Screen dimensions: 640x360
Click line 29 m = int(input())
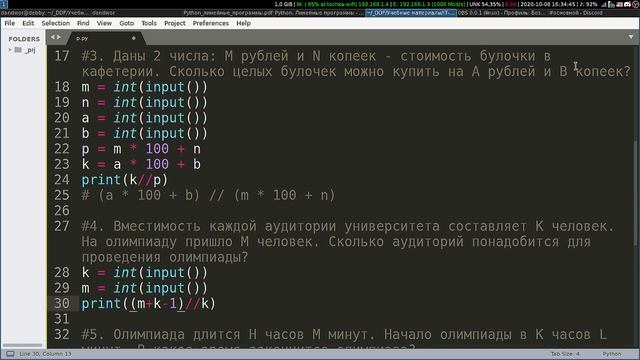pos(144,288)
